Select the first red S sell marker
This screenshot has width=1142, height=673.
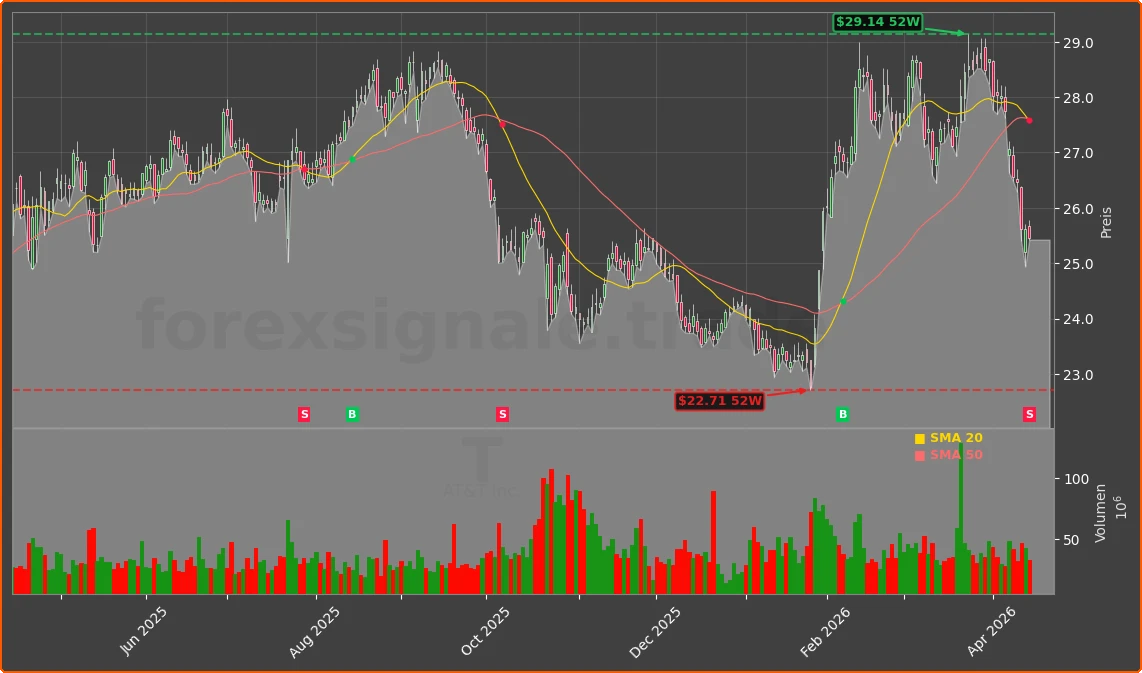(303, 414)
